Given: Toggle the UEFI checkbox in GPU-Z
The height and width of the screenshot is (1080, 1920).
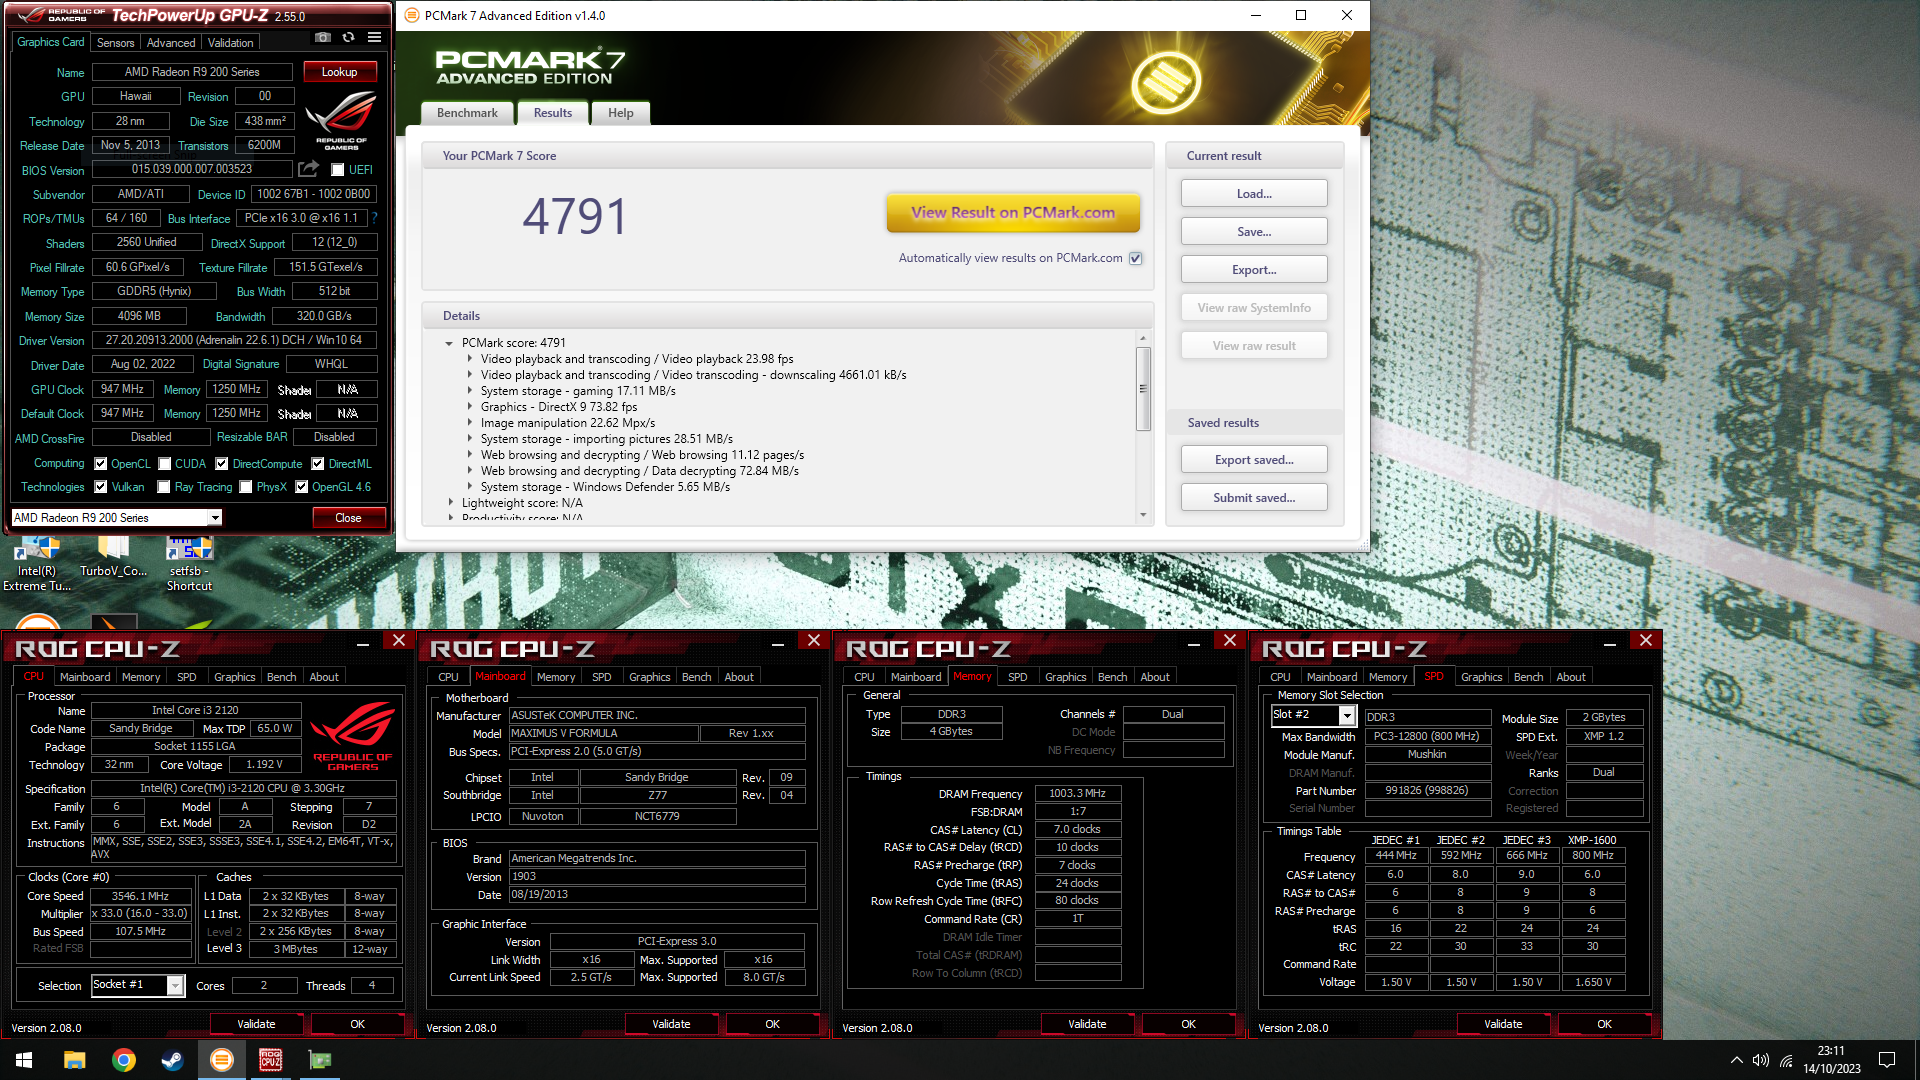Looking at the screenshot, I should click(x=337, y=170).
